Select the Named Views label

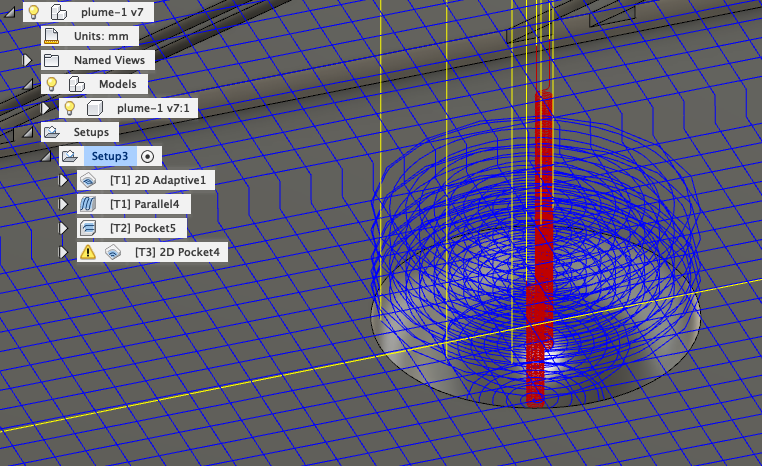(109, 60)
